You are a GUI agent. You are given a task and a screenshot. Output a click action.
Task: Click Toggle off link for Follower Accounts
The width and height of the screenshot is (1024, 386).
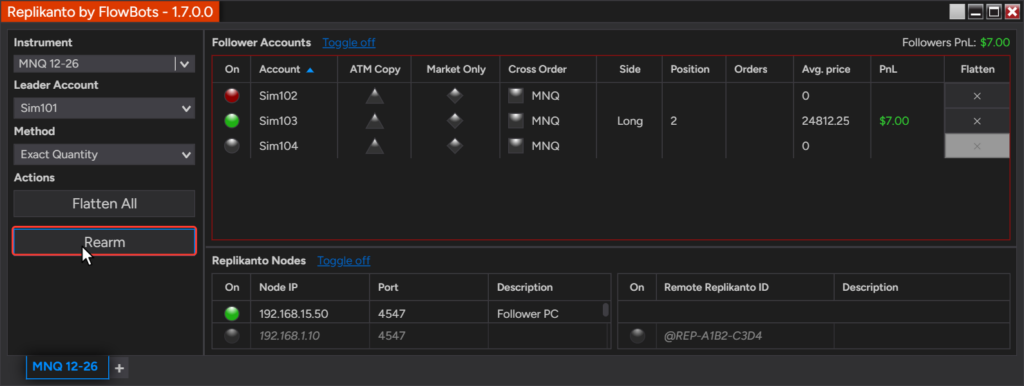click(349, 42)
